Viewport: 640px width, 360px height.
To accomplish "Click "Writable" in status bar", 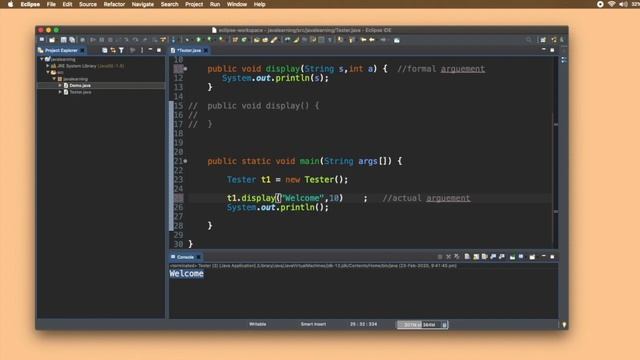I will pos(258,324).
